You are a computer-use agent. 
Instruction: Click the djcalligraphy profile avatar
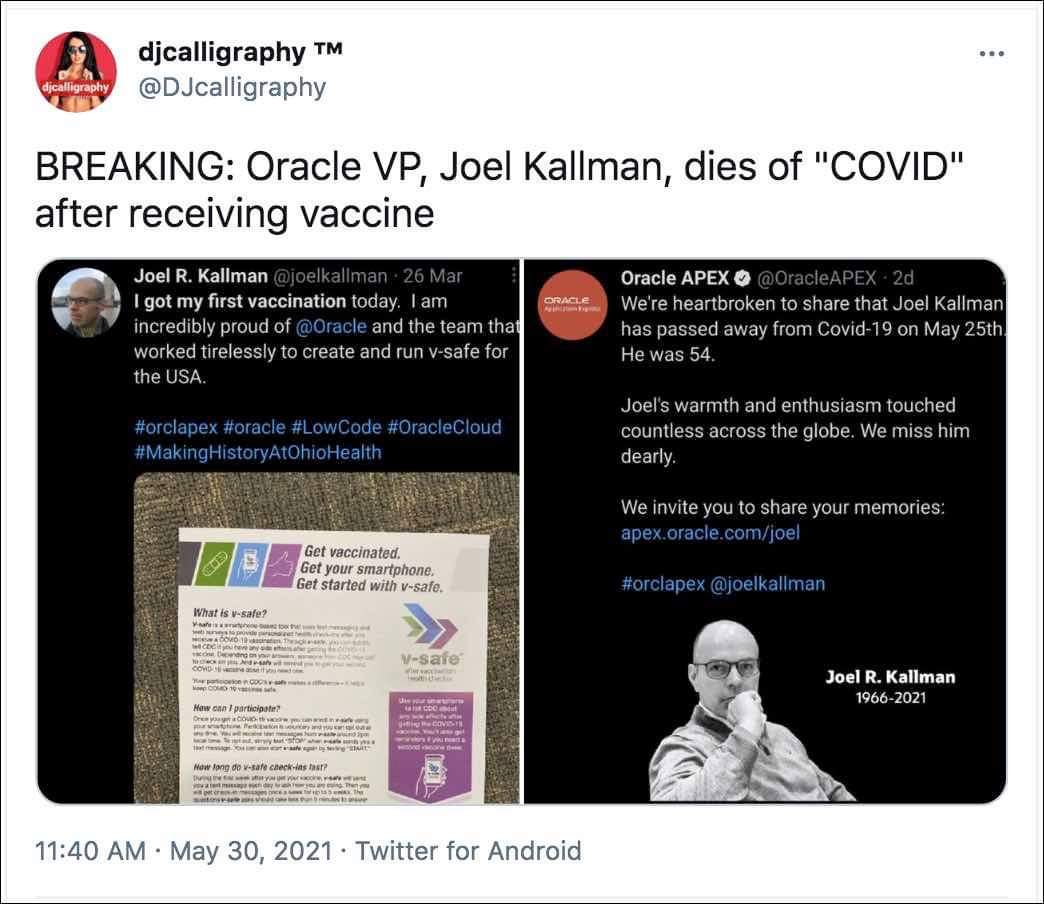tap(76, 72)
